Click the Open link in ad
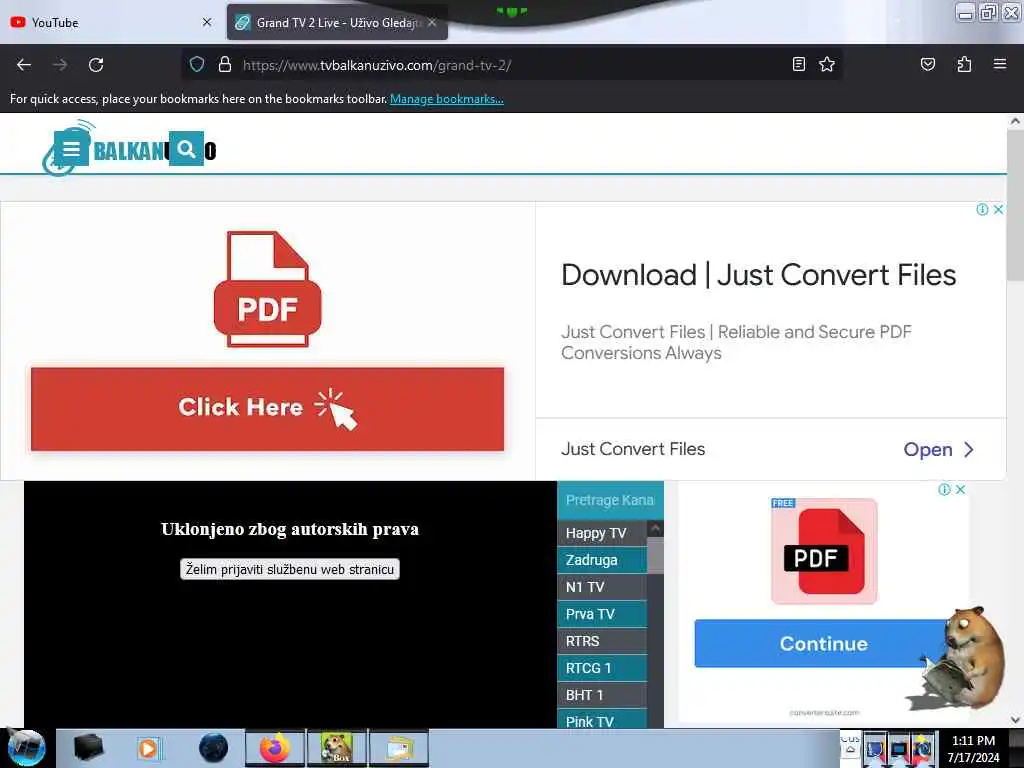Viewport: 1024px width, 768px height. tap(938, 449)
